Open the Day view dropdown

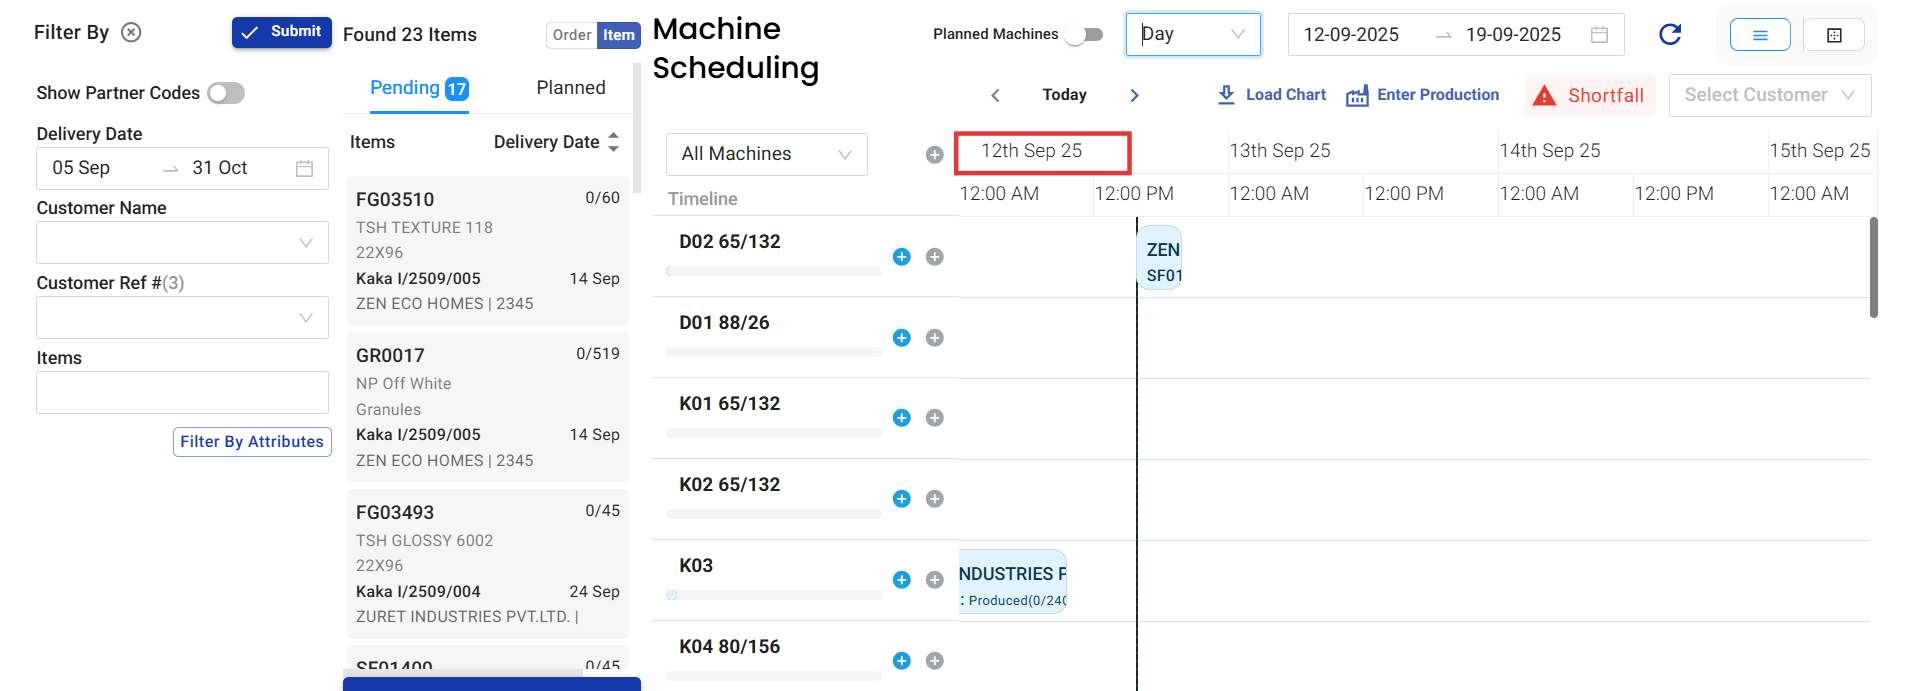click(1192, 34)
